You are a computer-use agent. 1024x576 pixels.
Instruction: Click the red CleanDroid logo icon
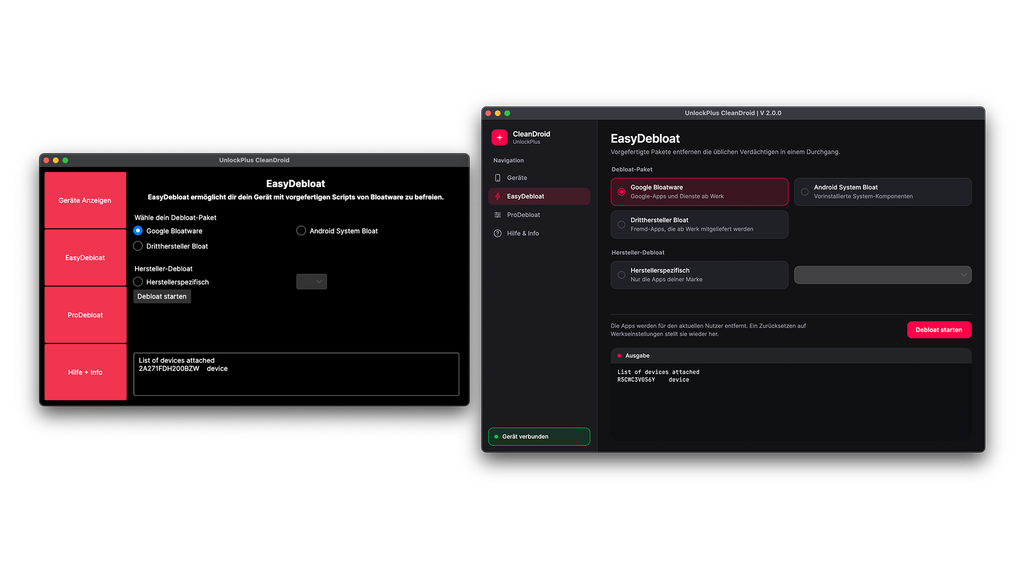tap(500, 137)
